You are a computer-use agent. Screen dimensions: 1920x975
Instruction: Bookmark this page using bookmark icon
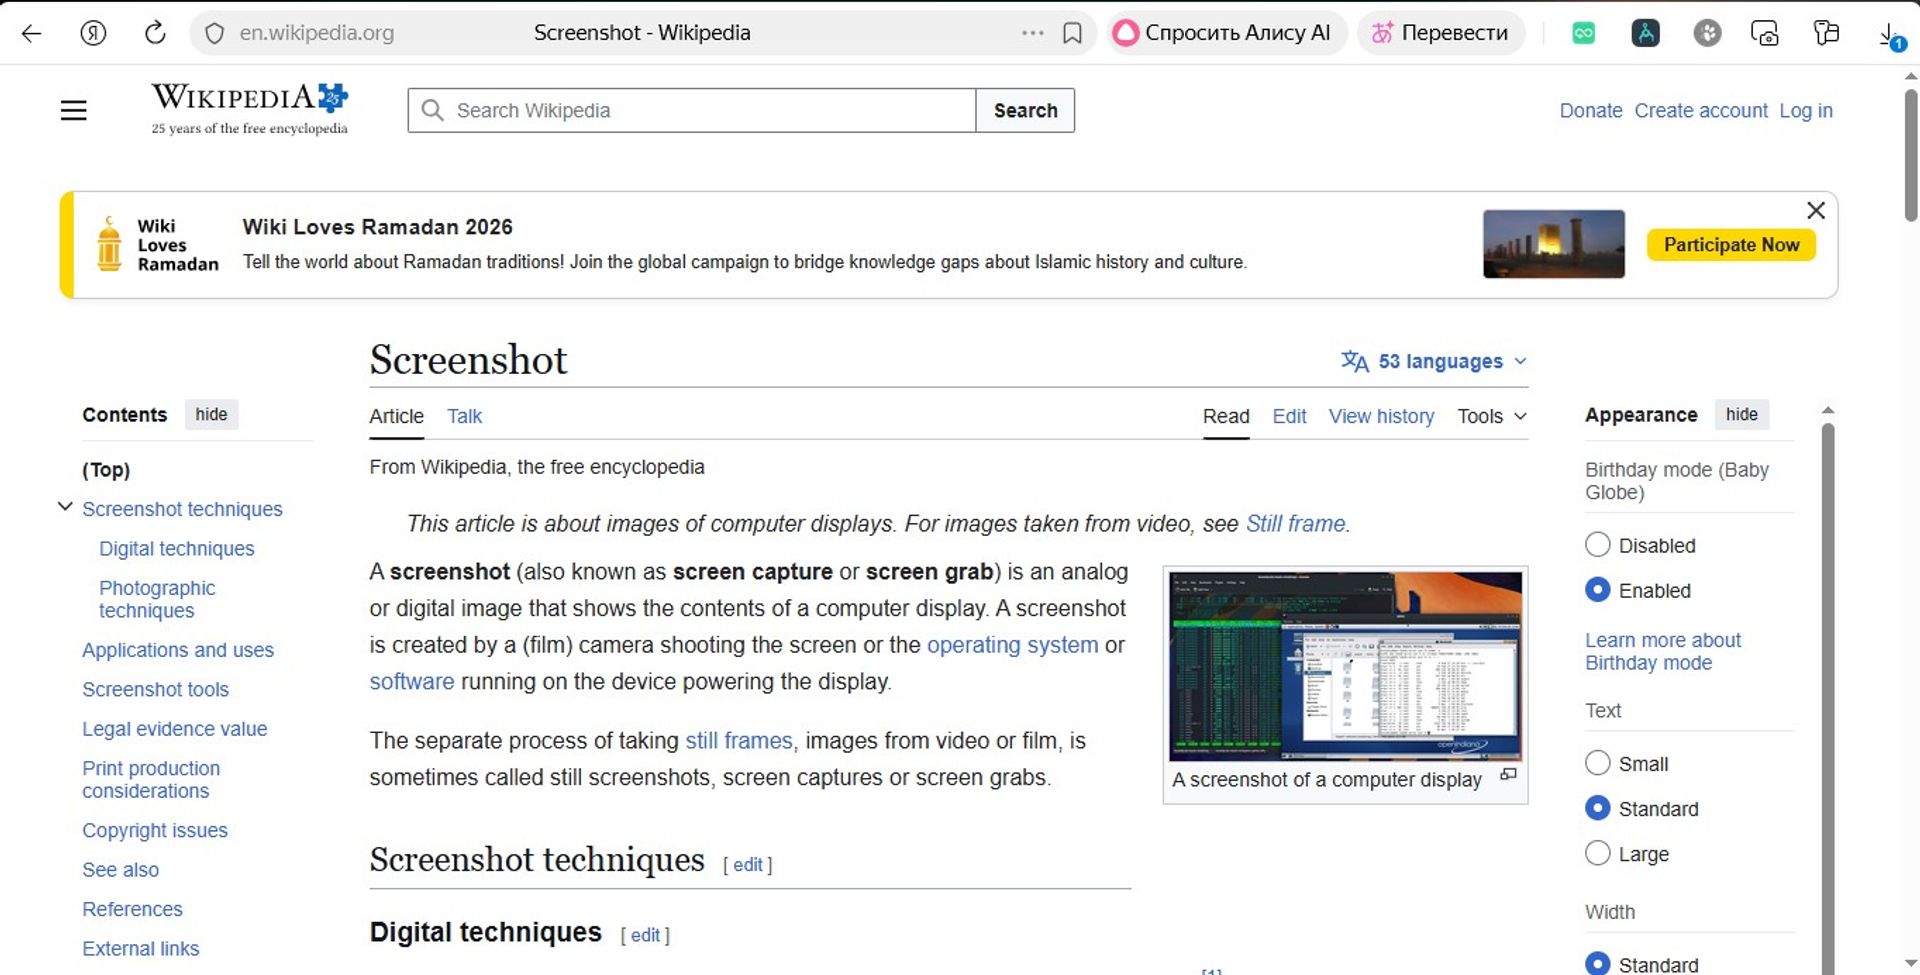(1072, 33)
